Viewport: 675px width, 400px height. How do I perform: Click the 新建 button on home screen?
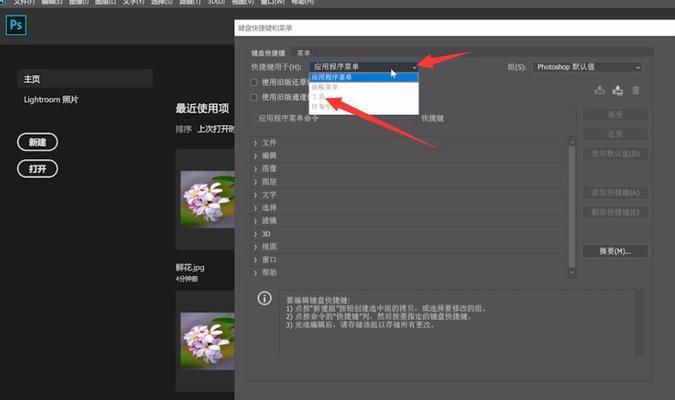tap(37, 142)
